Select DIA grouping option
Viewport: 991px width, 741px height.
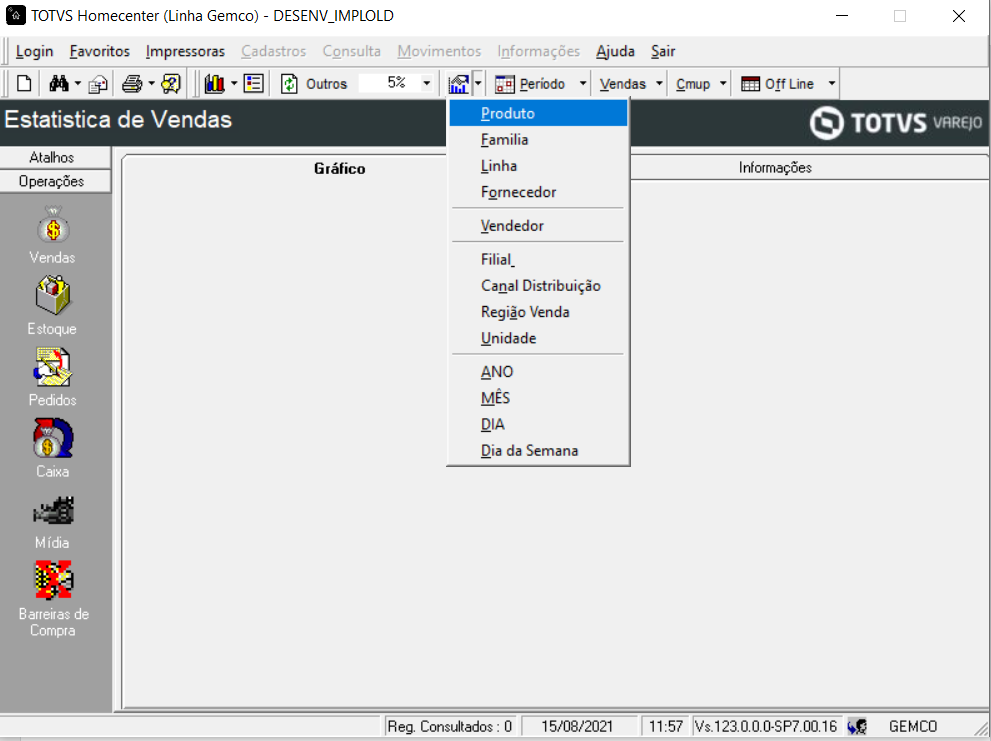point(538,424)
